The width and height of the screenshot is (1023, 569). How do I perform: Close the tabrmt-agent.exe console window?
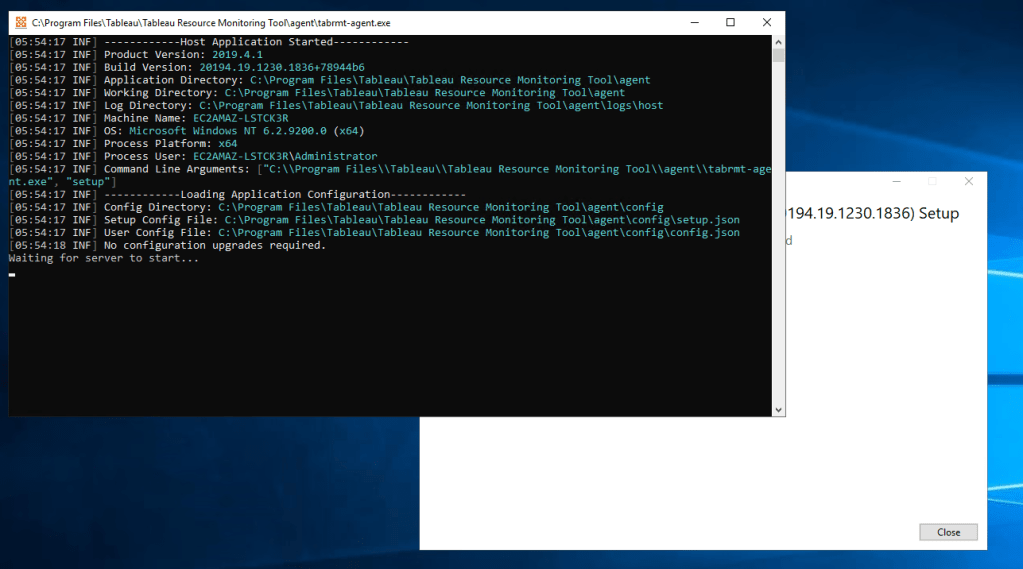tap(766, 22)
